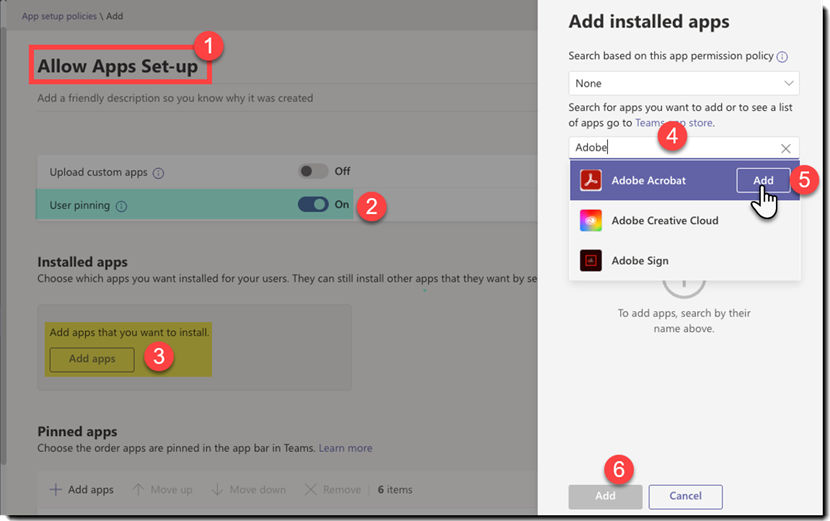Expand the app permission policy None dropdown
830x521 pixels.
click(684, 83)
